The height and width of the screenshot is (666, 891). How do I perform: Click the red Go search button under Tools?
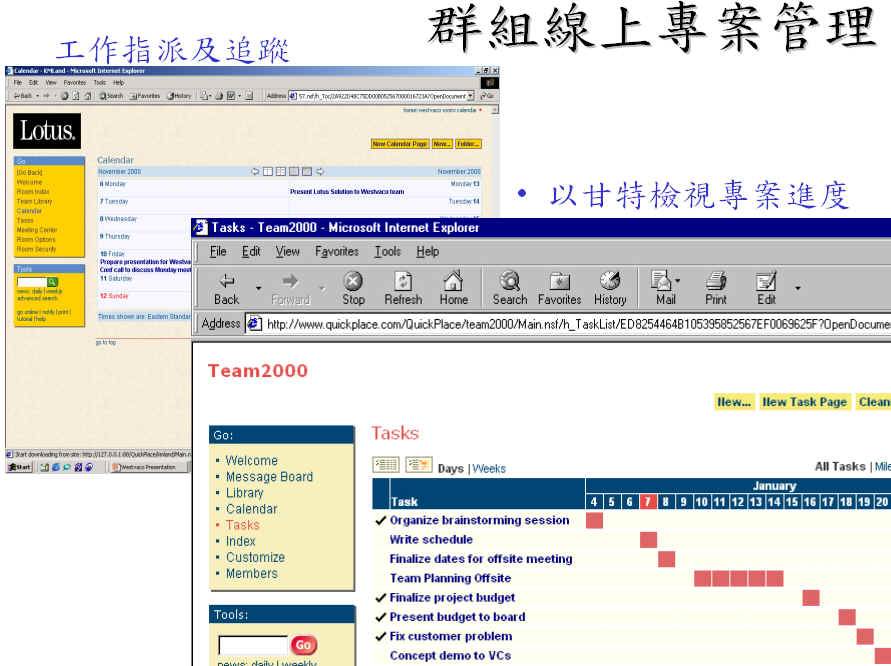[303, 645]
